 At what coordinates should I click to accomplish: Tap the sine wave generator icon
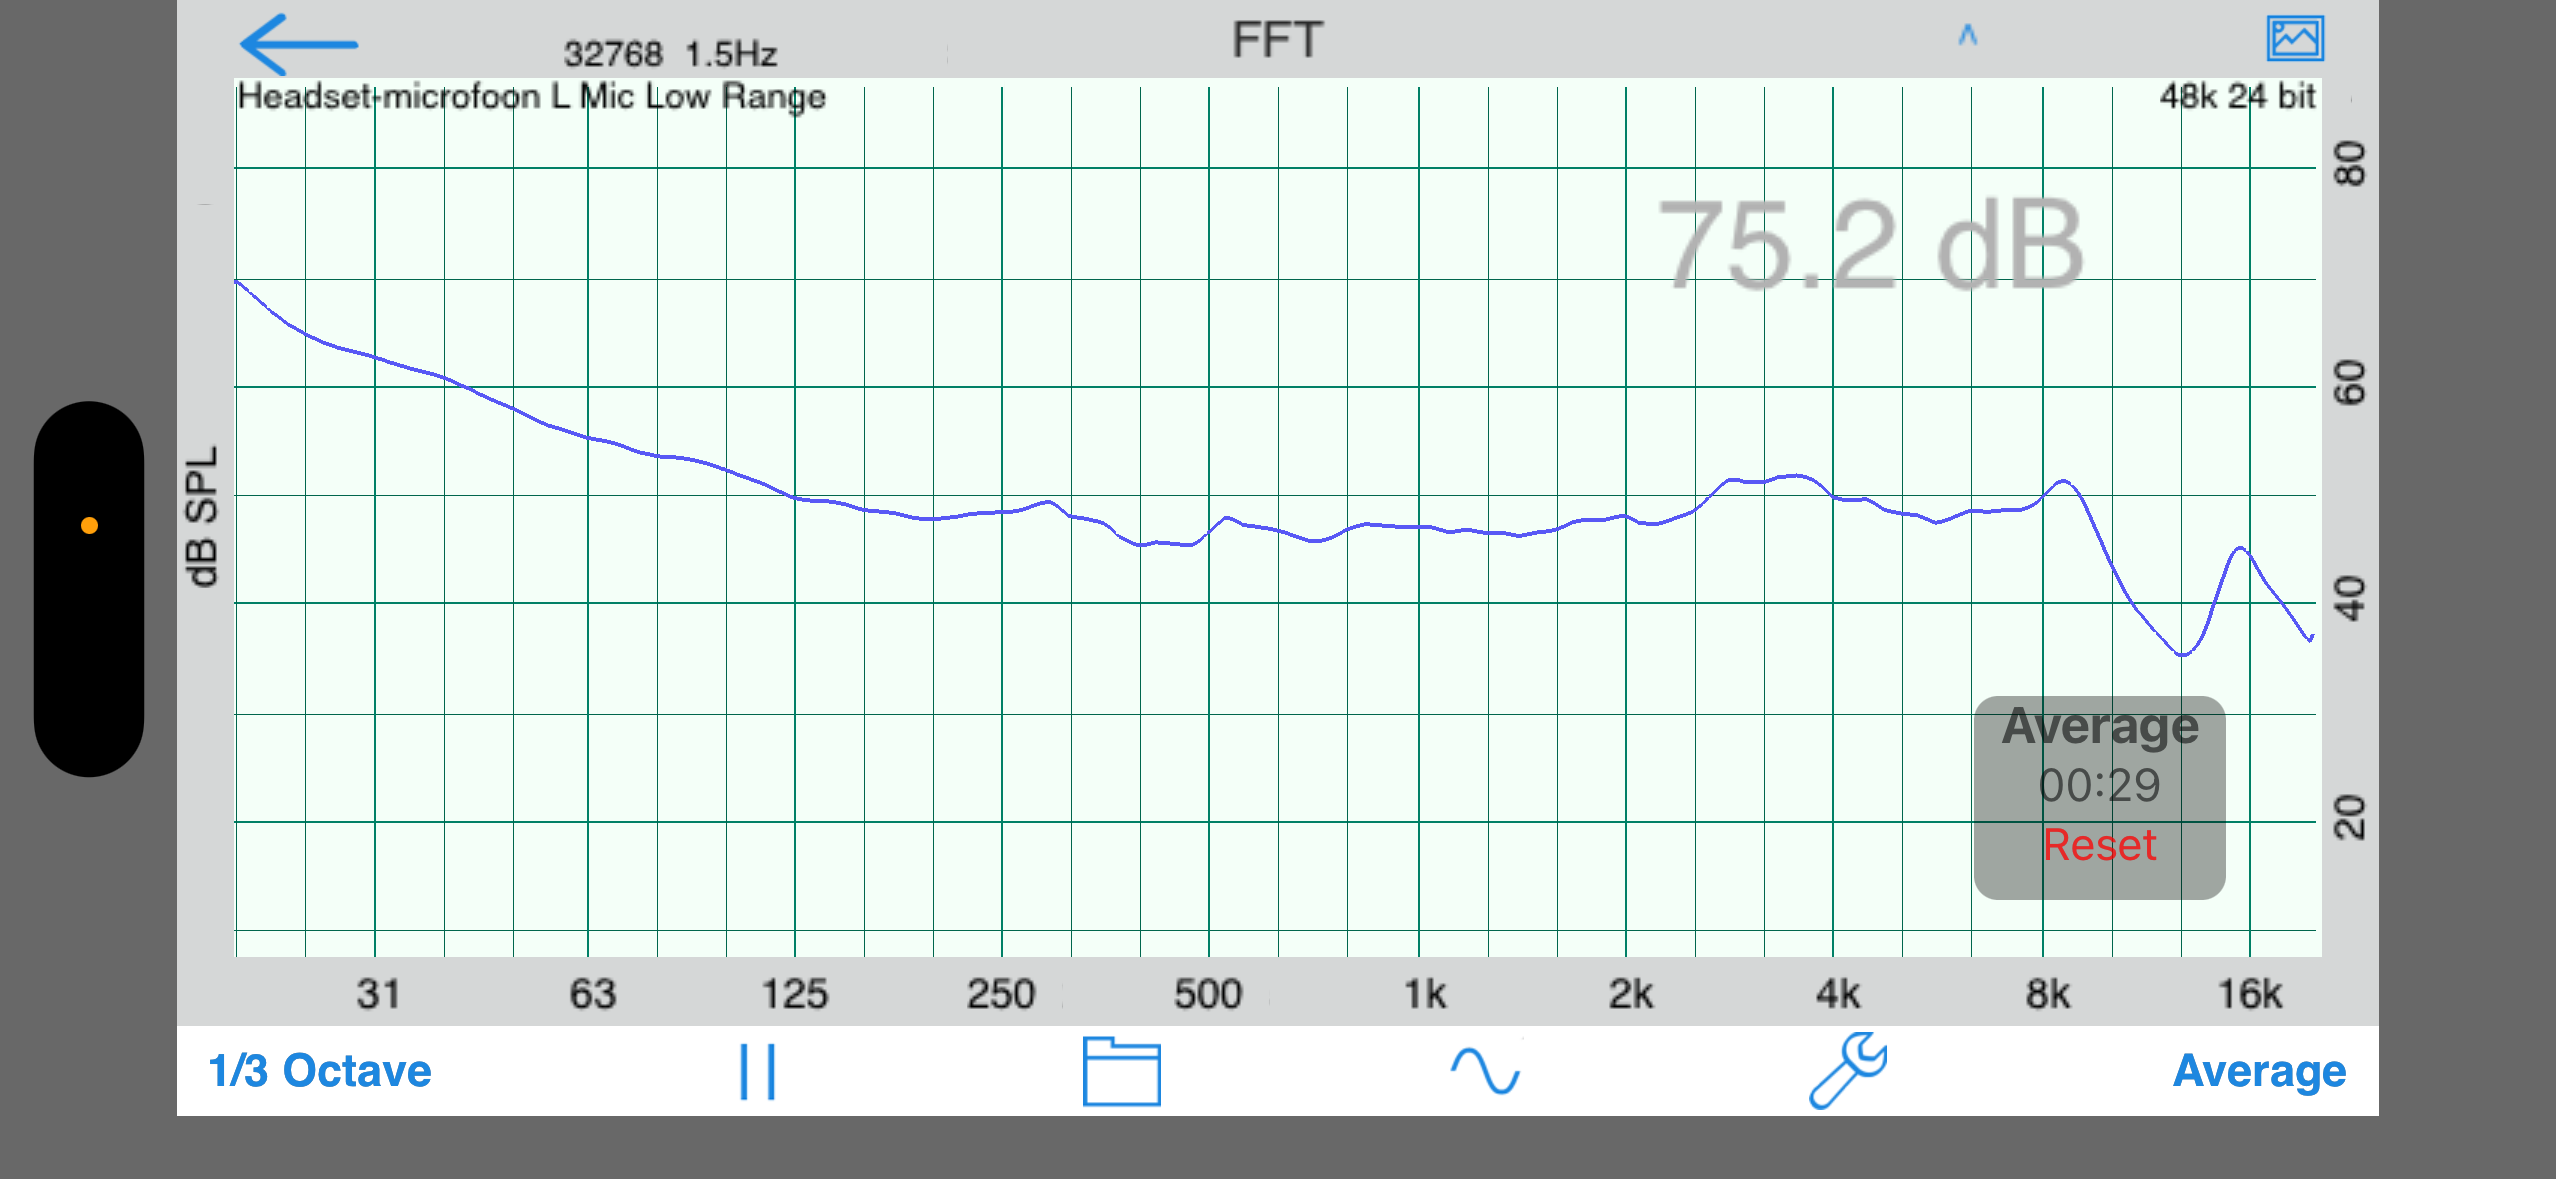pos(1485,1072)
